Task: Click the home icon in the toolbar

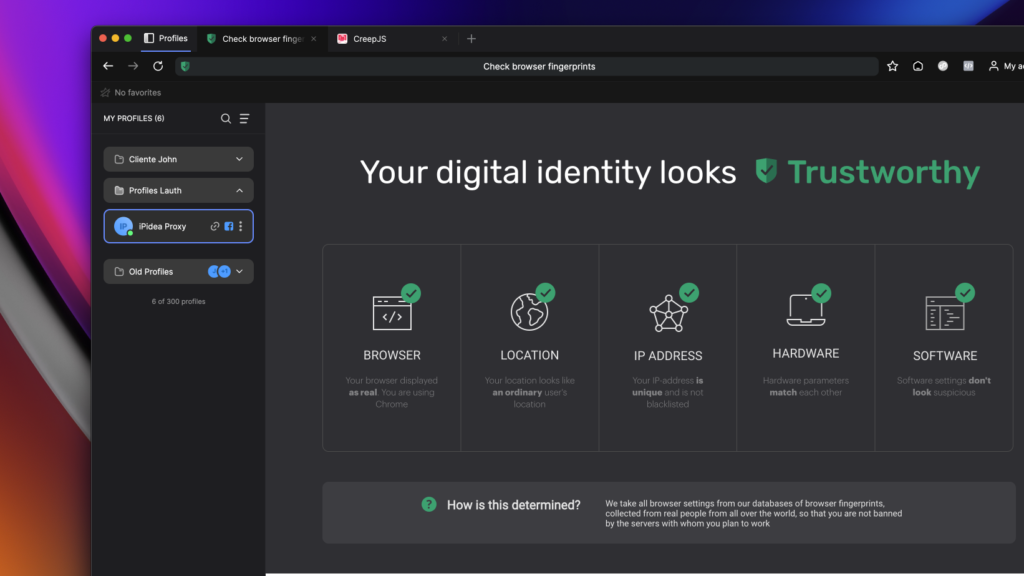Action: (x=918, y=66)
